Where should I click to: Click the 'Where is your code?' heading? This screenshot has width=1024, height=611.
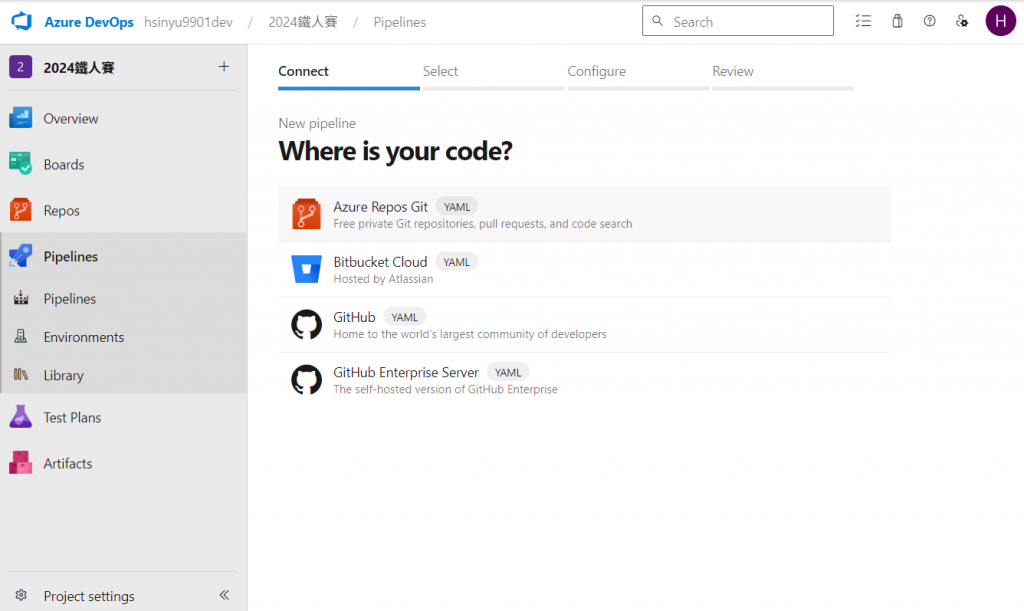[395, 151]
